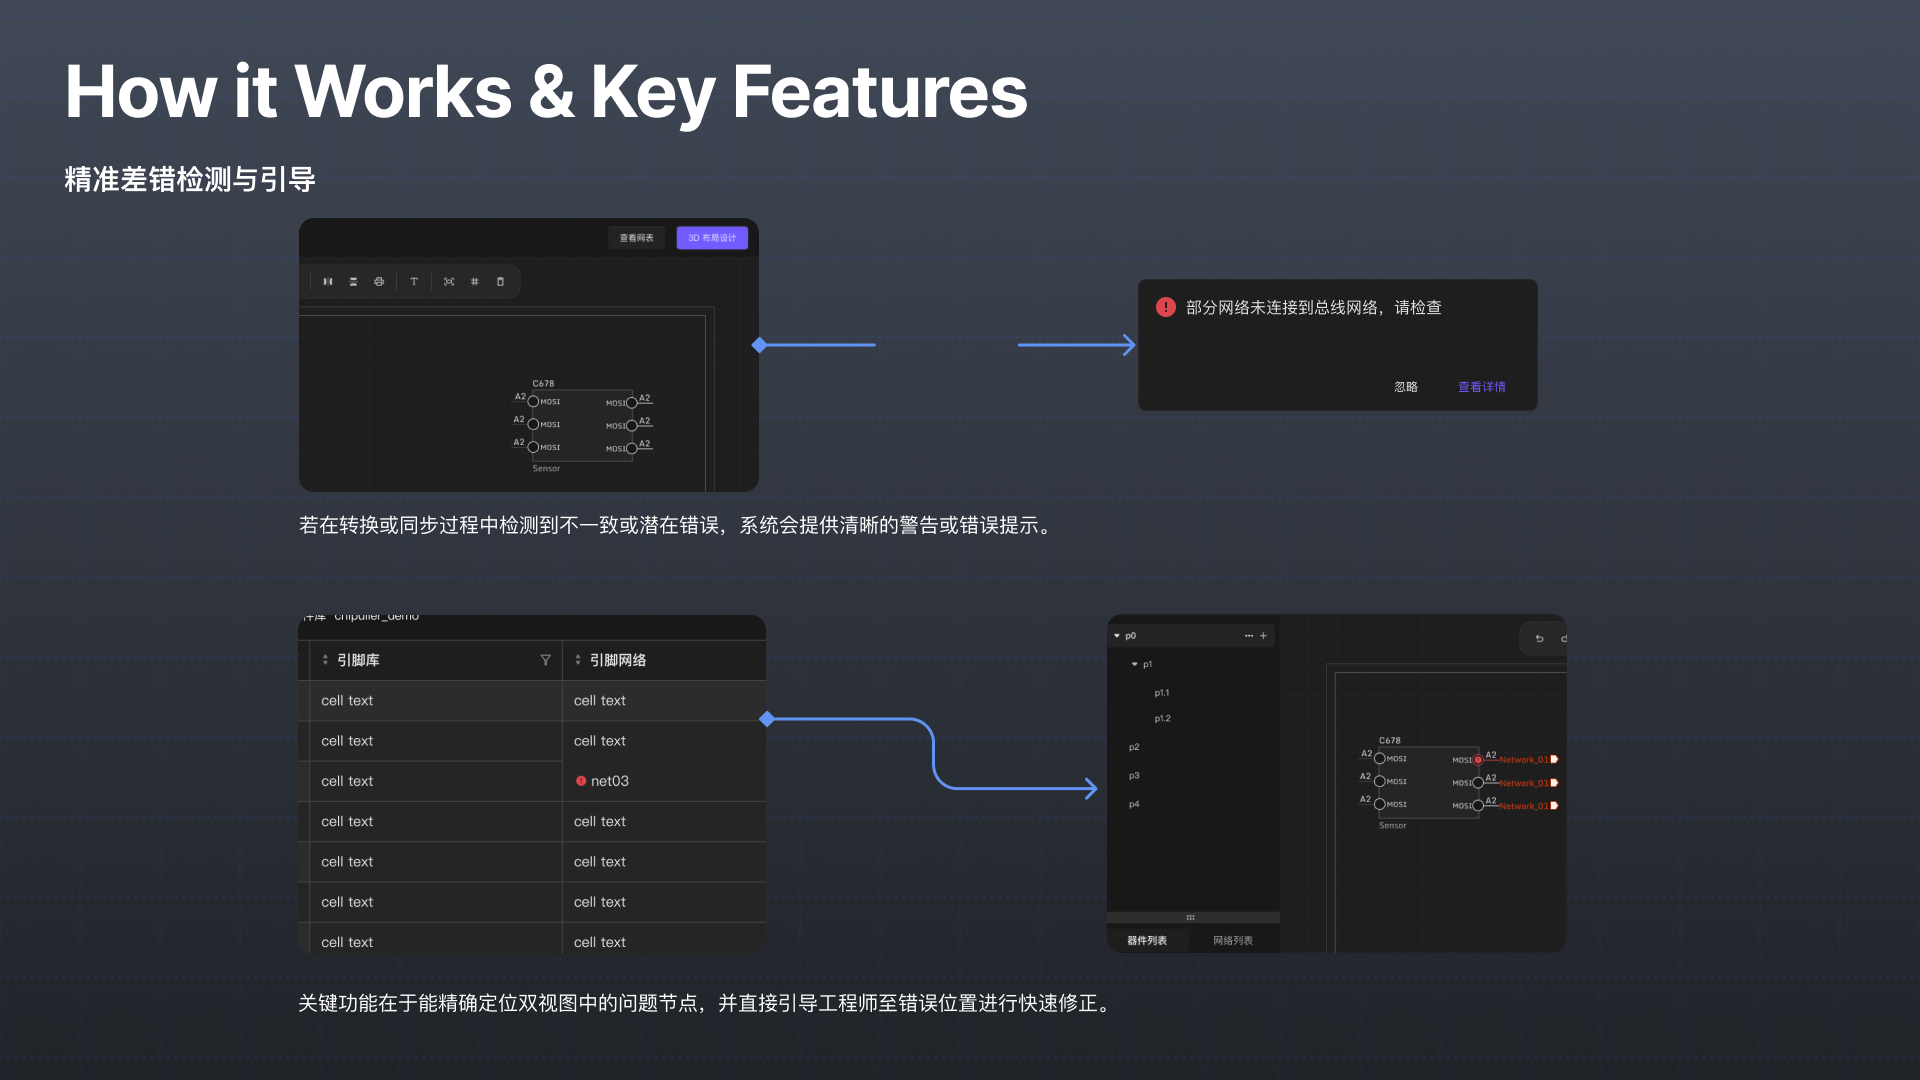Click the 3D 布局设计 button
Viewport: 1920px width, 1080px height.
click(x=712, y=238)
